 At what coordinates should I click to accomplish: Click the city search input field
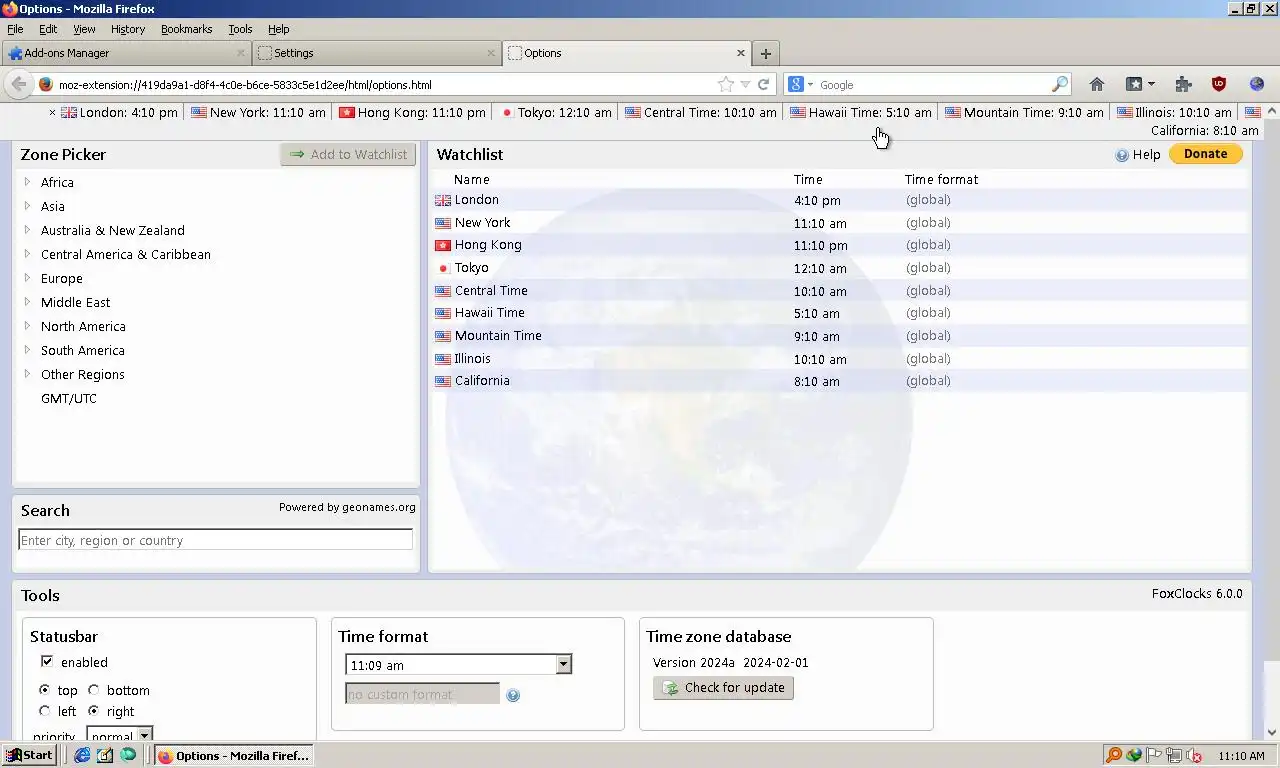tap(216, 540)
